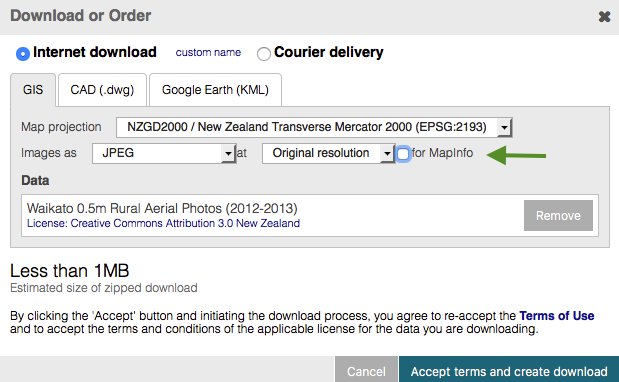Select the Courier delivery option
Screen dimensions: 619x382
[264, 54]
